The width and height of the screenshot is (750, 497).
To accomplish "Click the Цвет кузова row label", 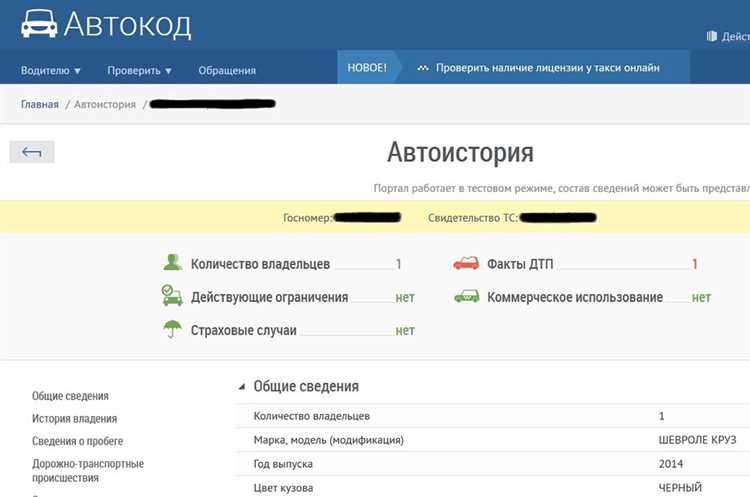I will pyautogui.click(x=283, y=488).
